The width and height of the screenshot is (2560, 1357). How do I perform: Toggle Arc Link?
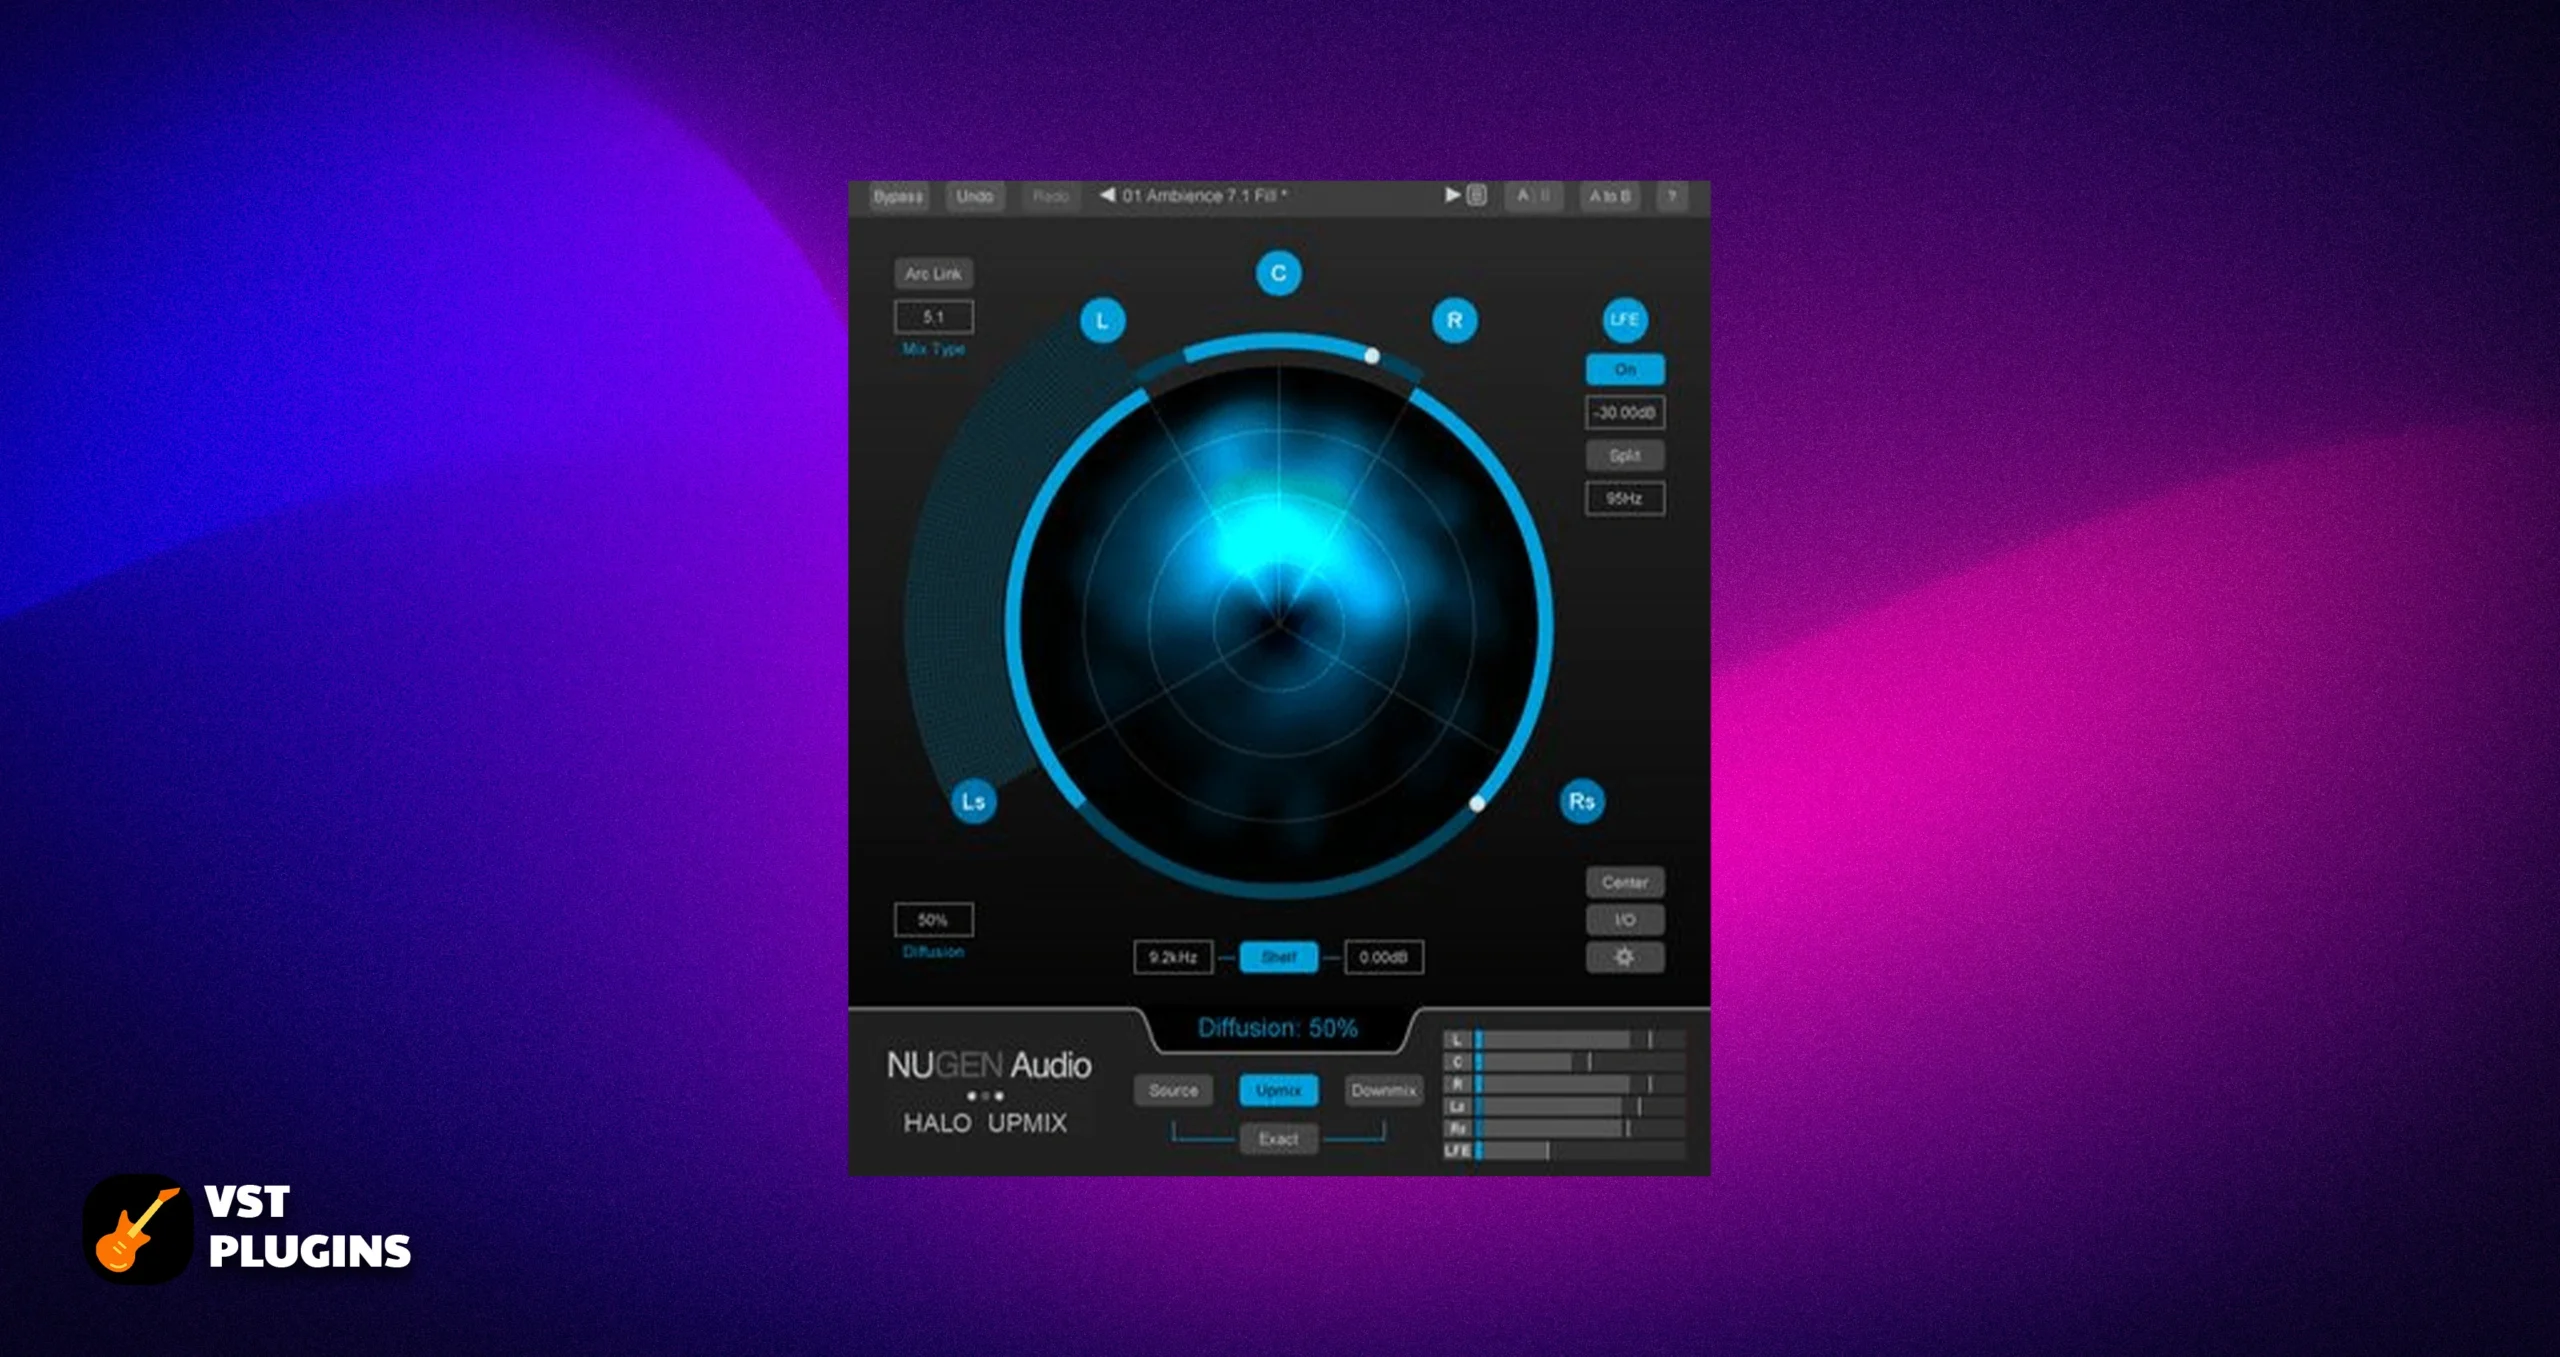[x=933, y=273]
